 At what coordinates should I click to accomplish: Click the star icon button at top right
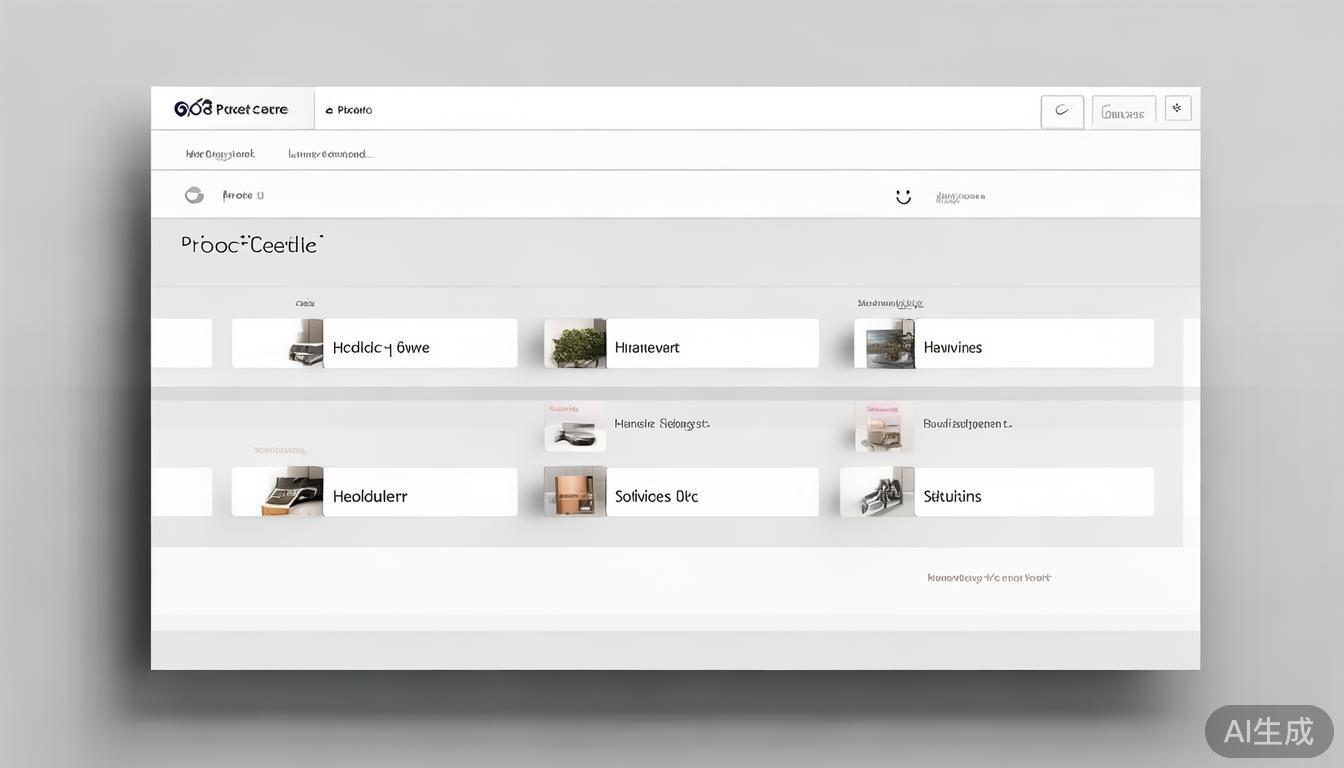click(x=1177, y=108)
